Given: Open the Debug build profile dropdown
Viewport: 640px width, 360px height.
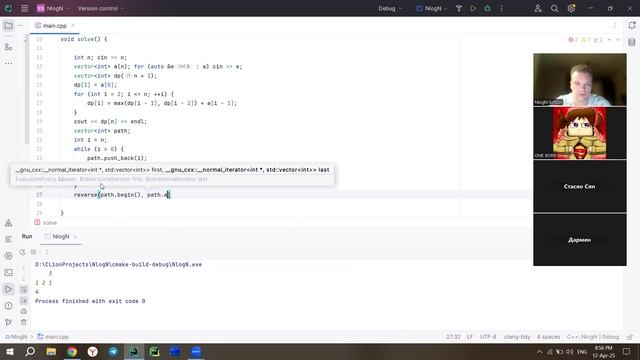Looking at the screenshot, I should click(390, 8).
